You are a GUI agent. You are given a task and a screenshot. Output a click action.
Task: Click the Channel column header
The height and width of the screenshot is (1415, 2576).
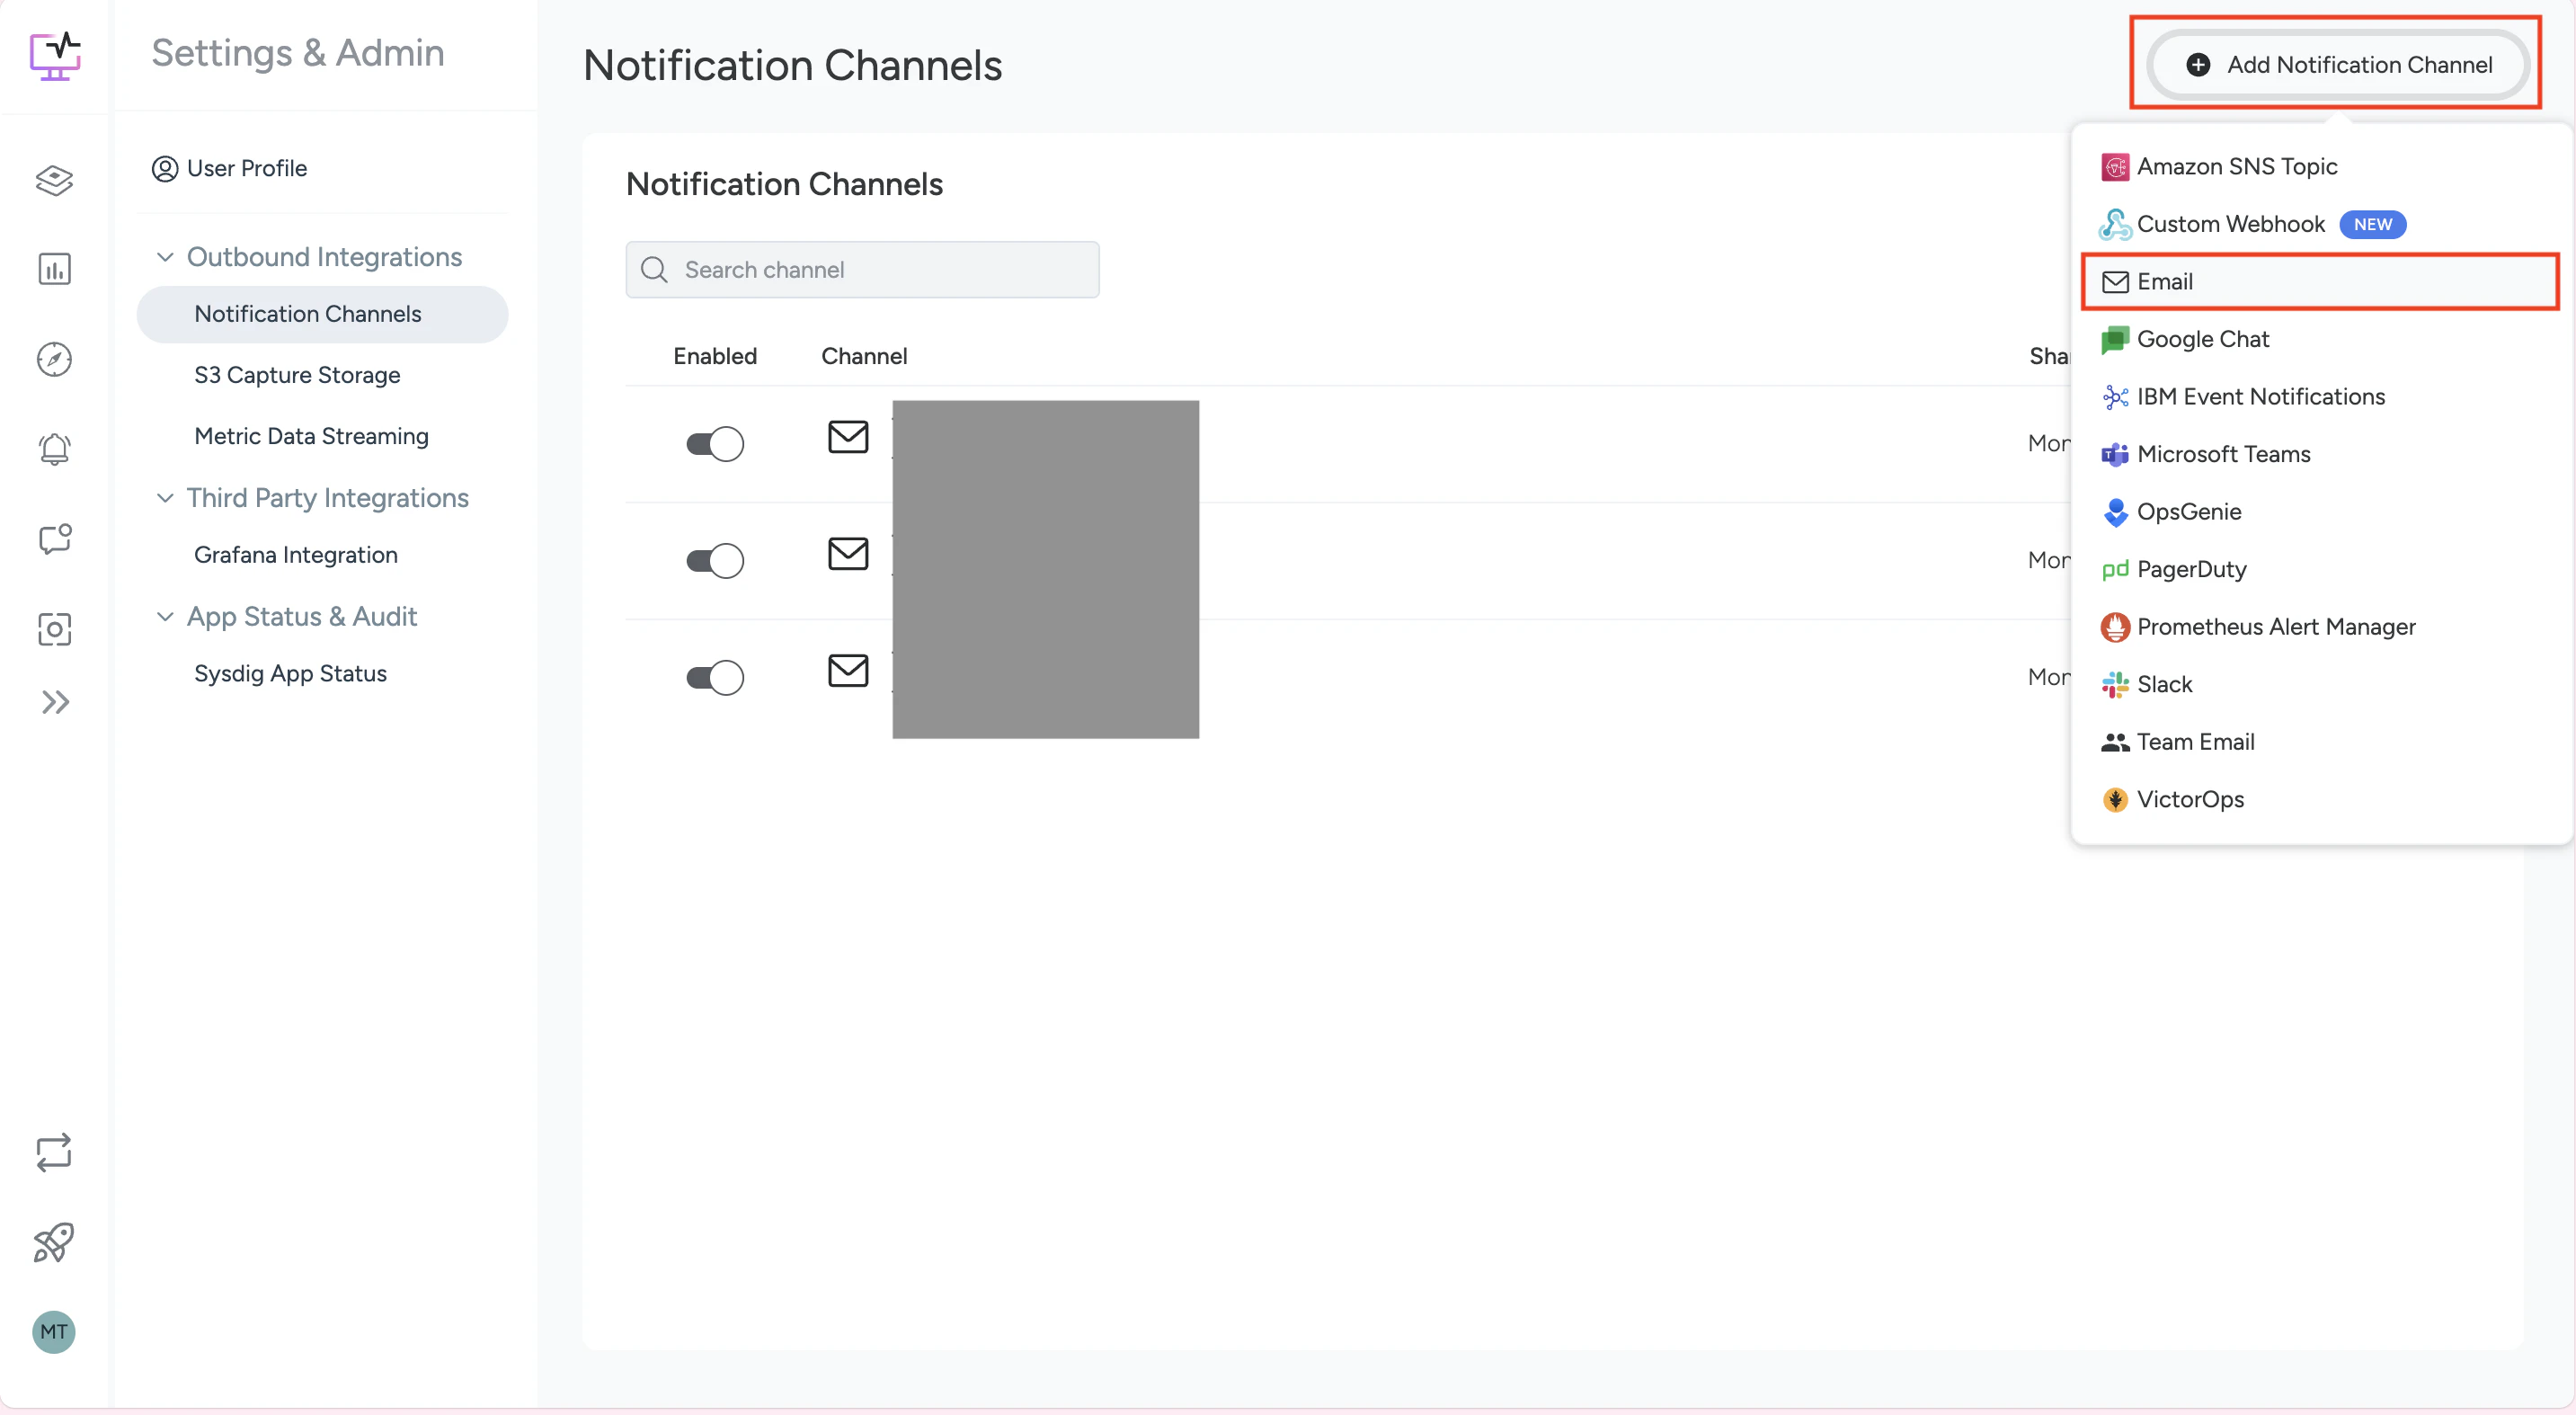(864, 357)
